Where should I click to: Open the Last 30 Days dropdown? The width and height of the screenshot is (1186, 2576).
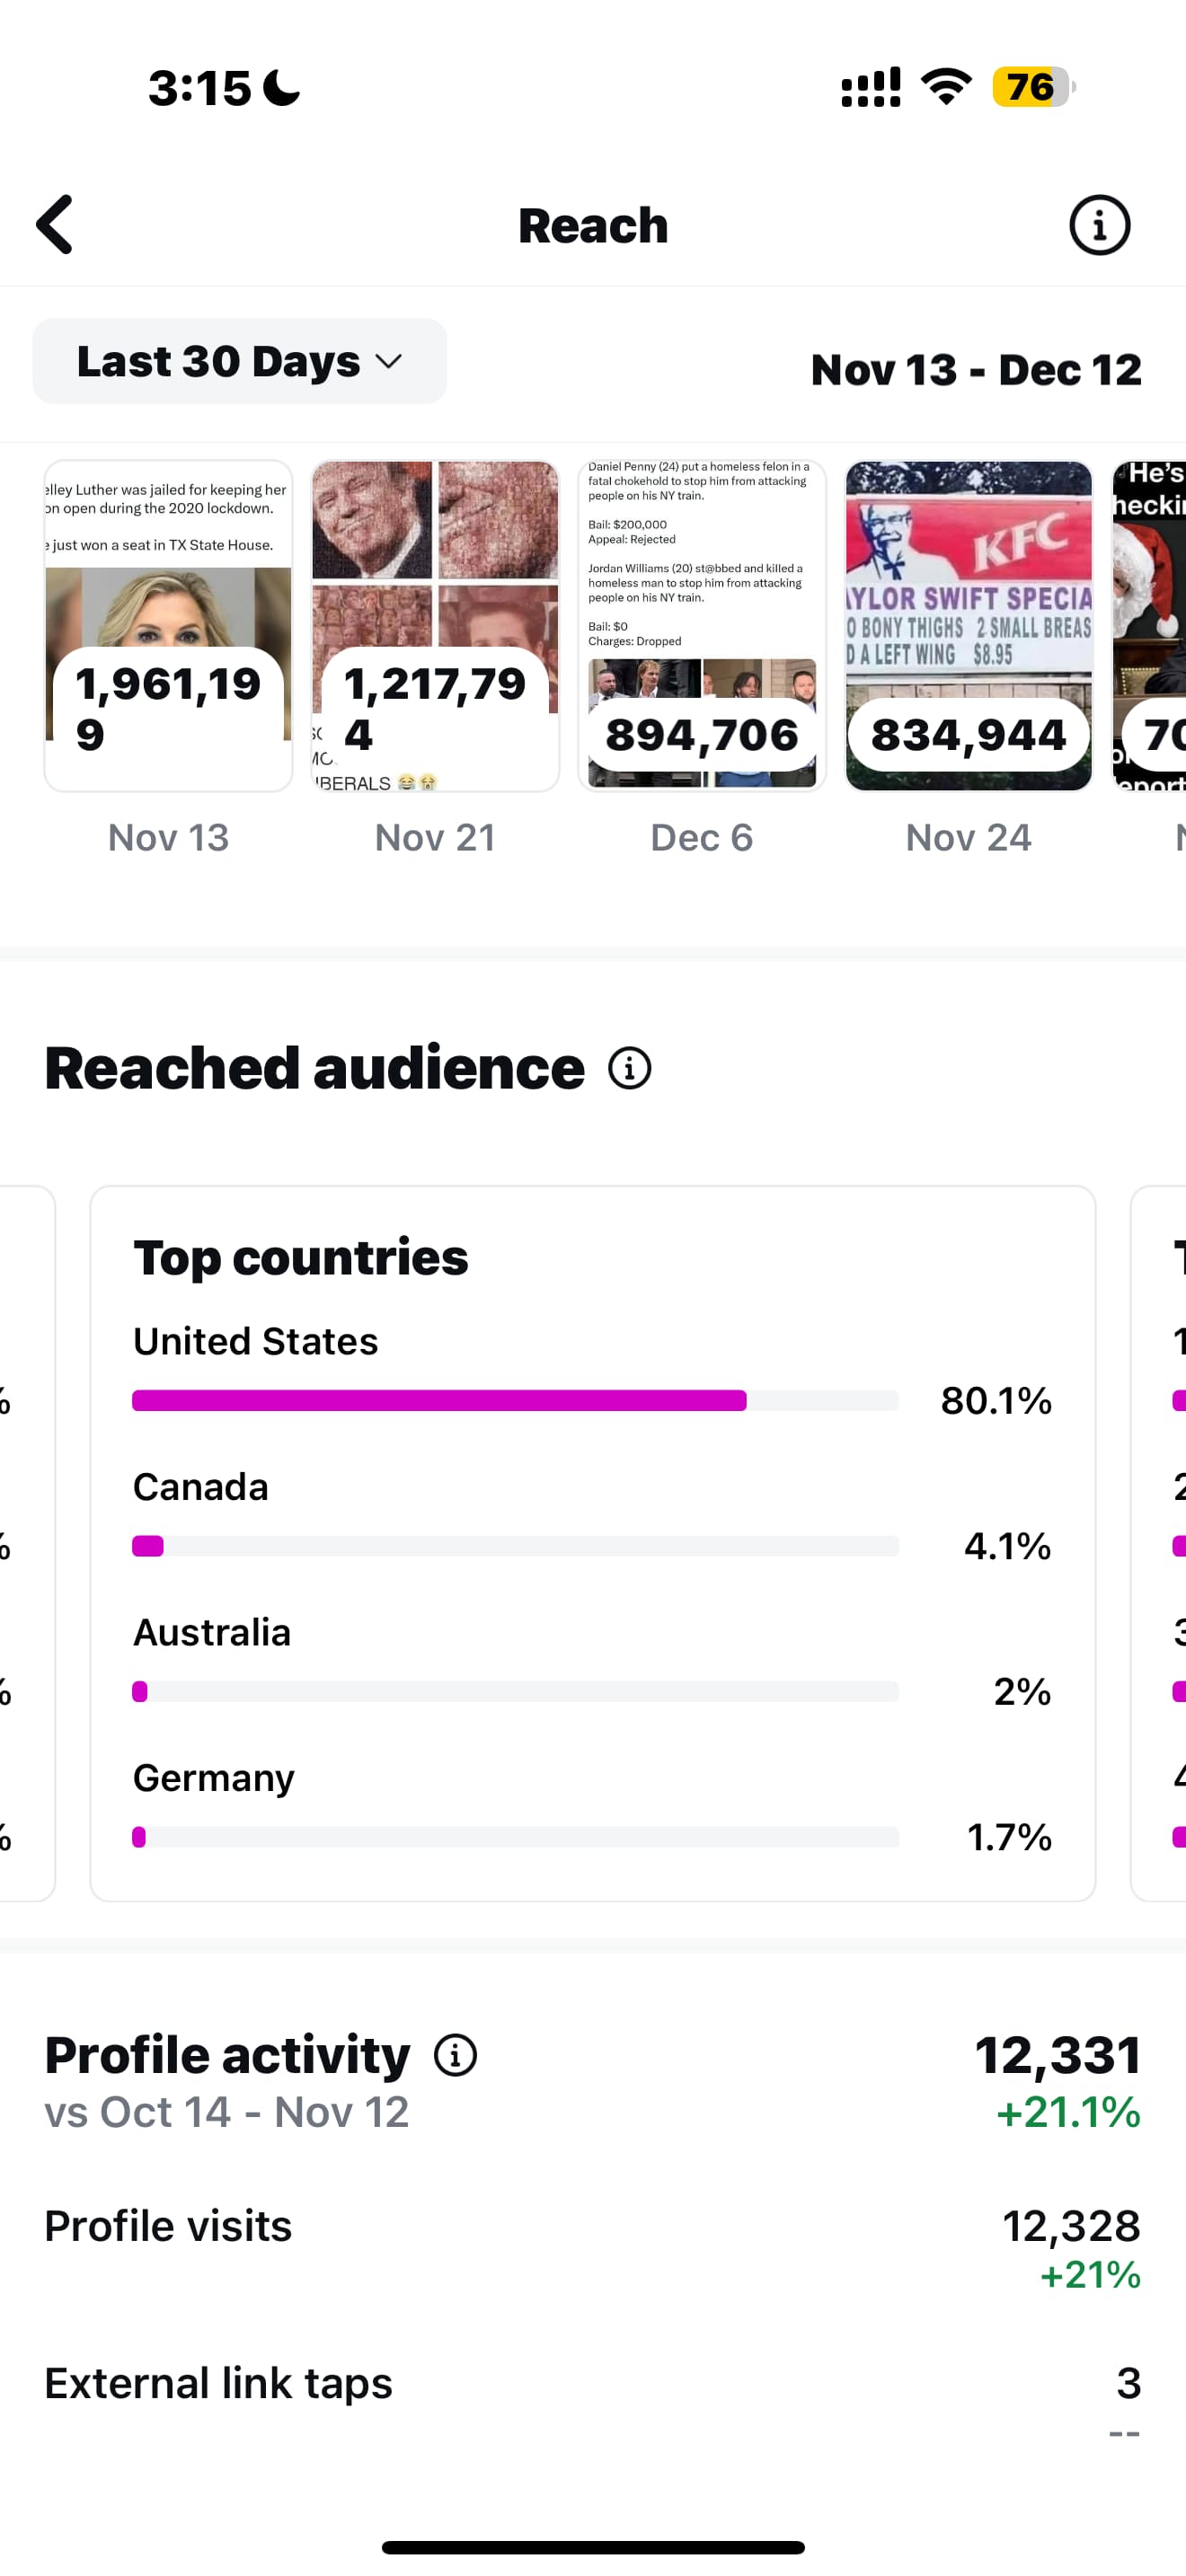(239, 361)
